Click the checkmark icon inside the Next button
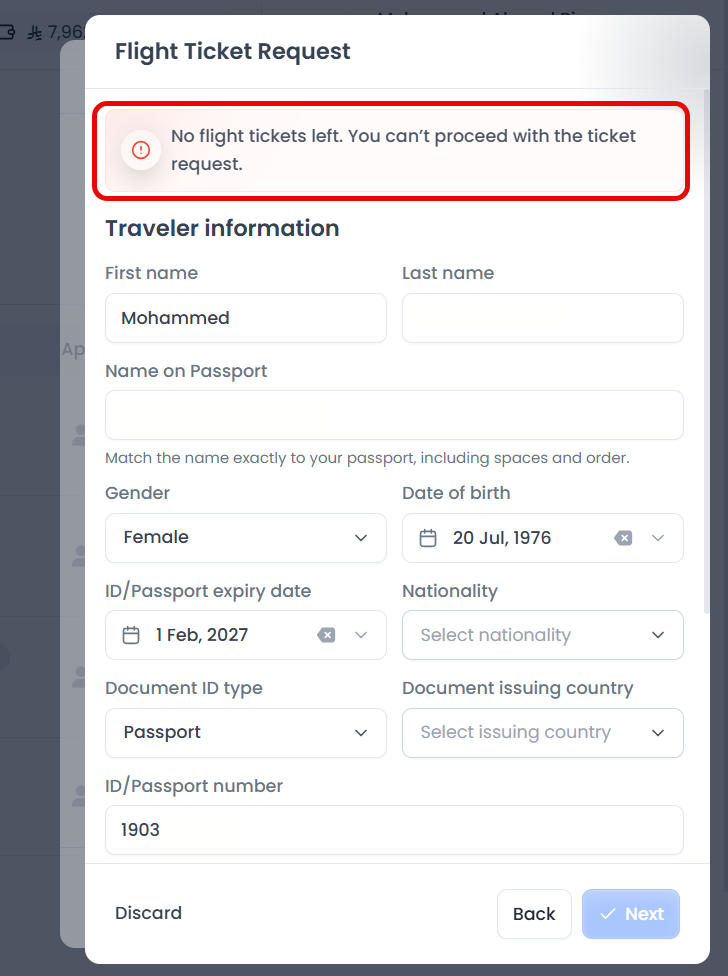Viewport: 728px width, 976px height. pyautogui.click(x=608, y=913)
